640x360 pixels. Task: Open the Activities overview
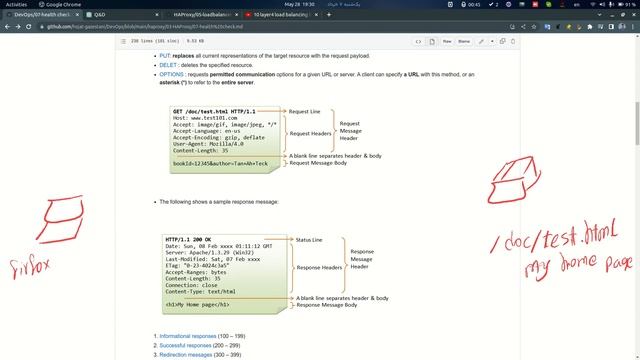(16, 4)
